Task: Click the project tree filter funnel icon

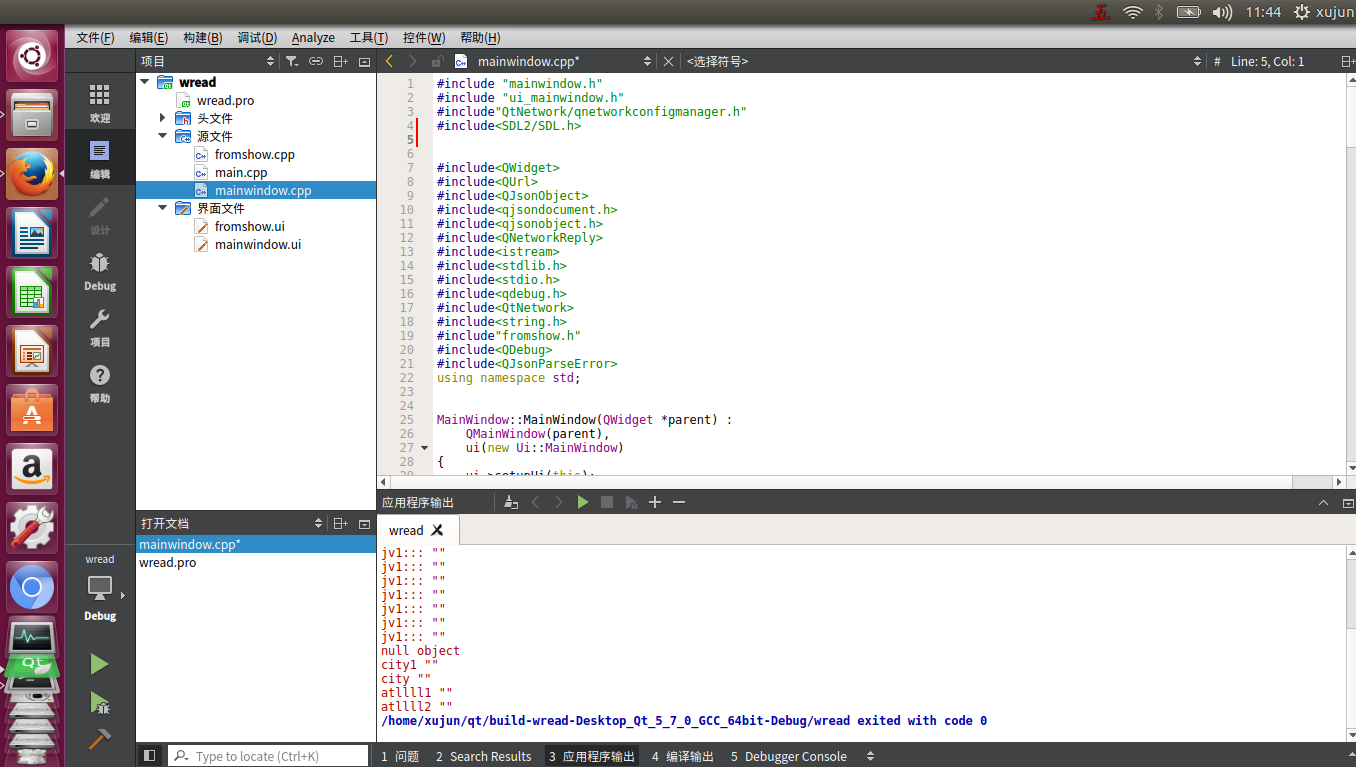Action: point(291,61)
